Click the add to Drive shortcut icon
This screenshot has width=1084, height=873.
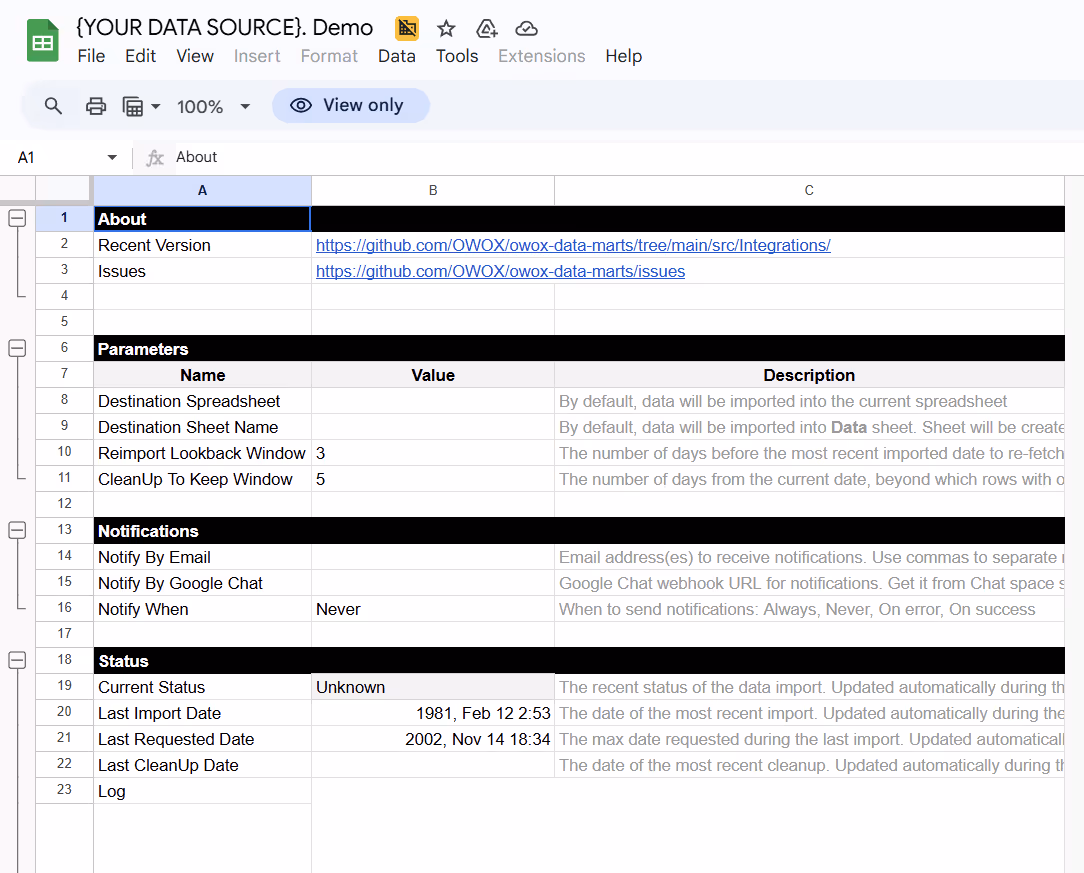pos(487,28)
